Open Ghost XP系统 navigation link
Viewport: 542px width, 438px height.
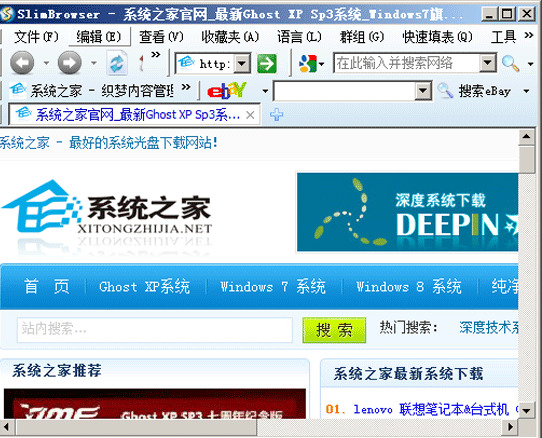coord(144,287)
